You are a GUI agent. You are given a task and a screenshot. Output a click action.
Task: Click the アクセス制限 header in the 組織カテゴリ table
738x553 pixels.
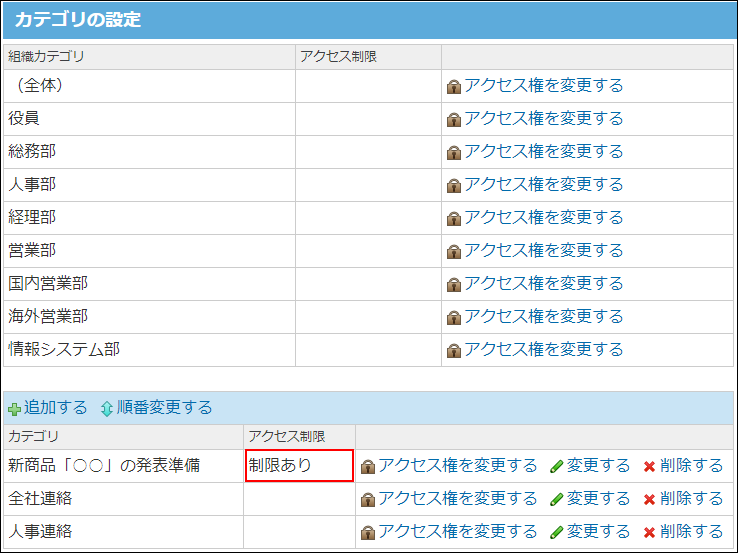(x=338, y=56)
